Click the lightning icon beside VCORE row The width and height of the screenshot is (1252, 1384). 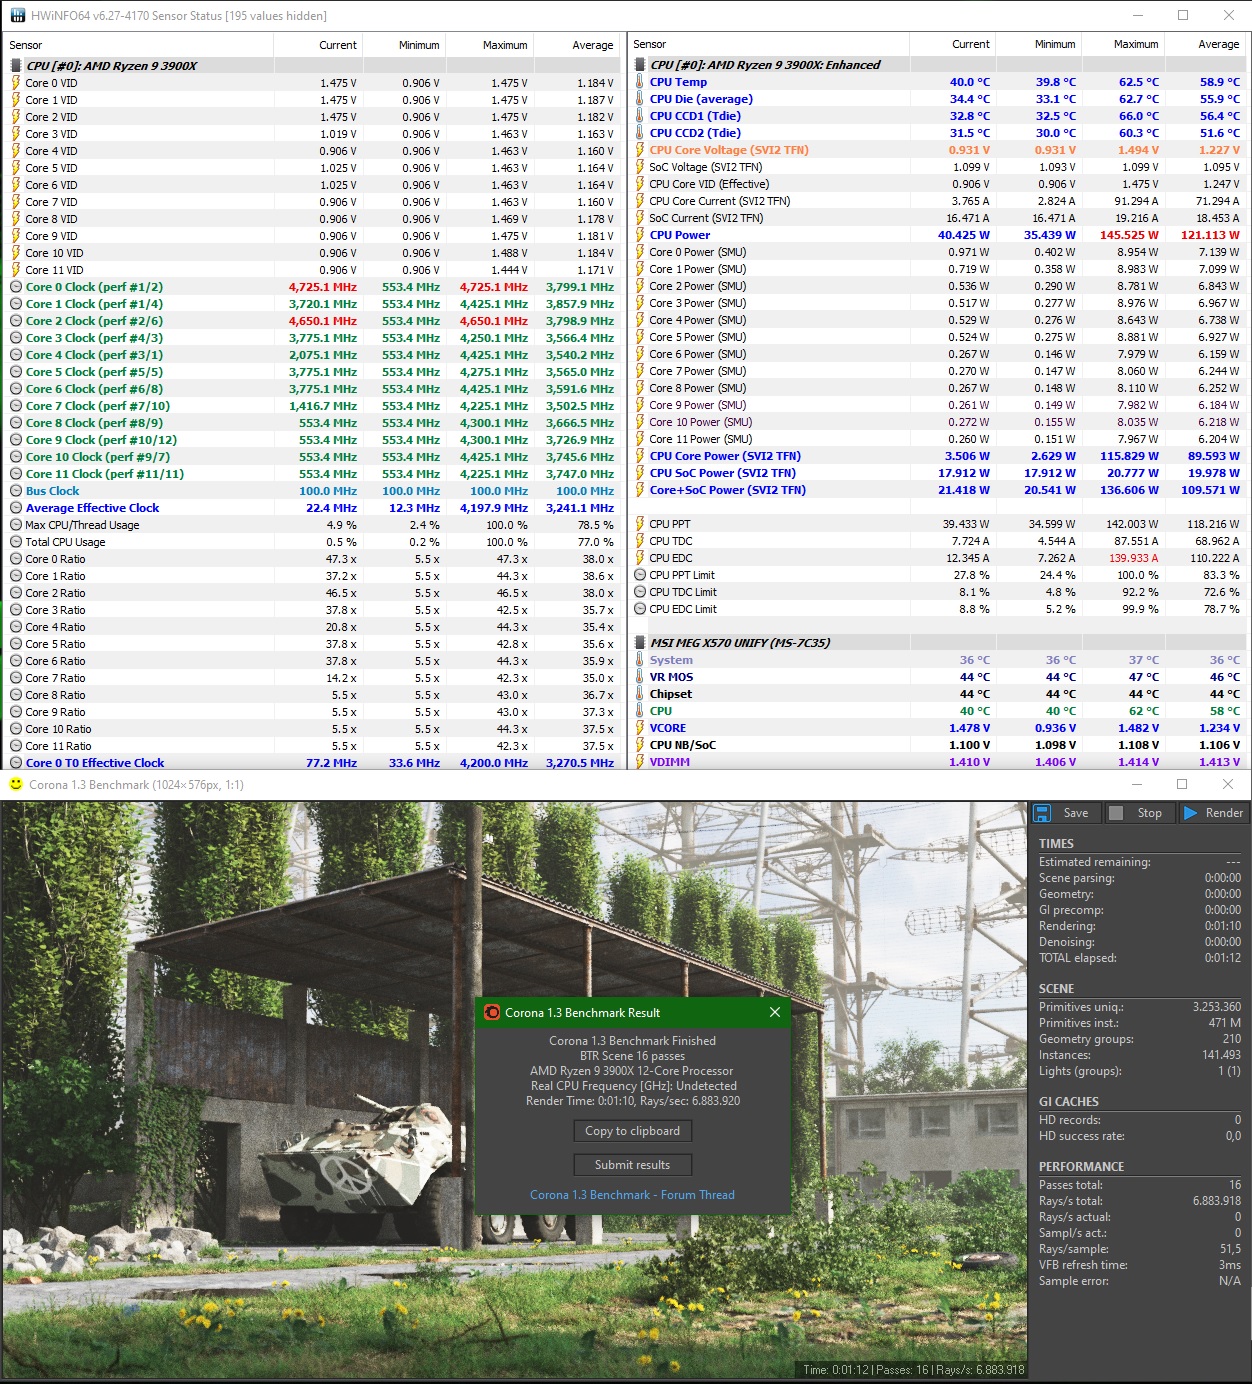pyautogui.click(x=640, y=728)
